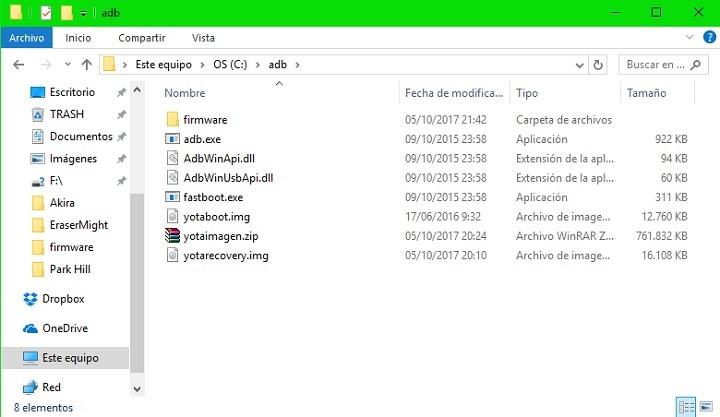Click the New folder quick access icon

67,13
